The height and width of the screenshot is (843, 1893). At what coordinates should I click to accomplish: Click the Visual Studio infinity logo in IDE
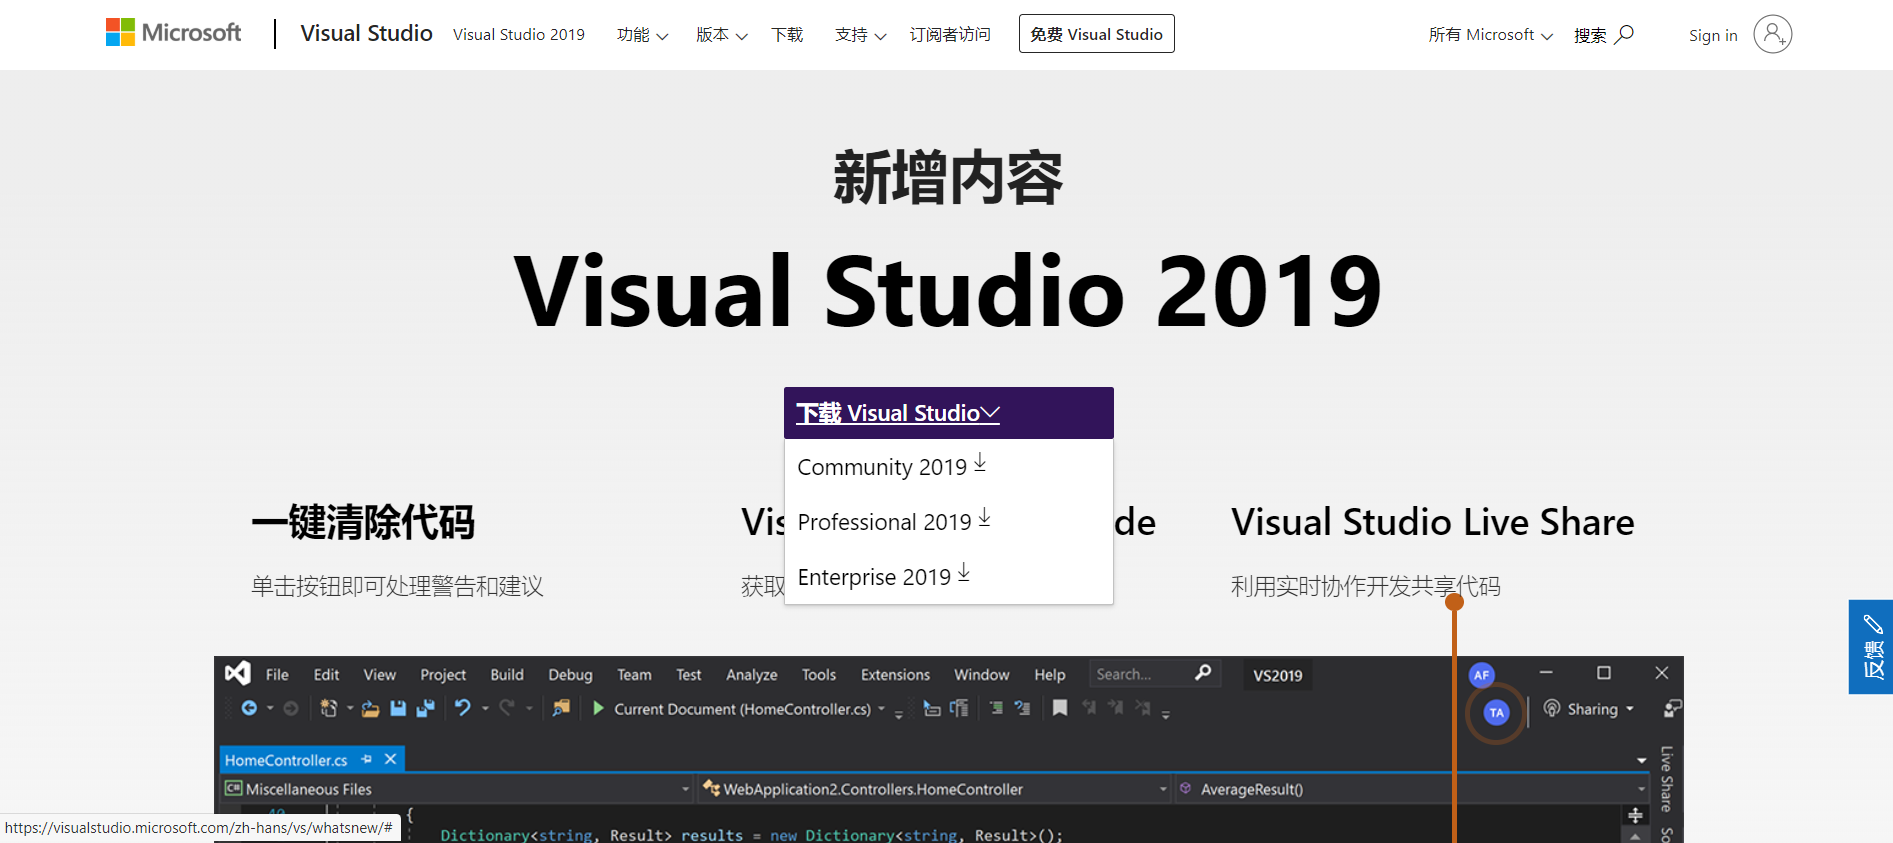click(x=238, y=673)
